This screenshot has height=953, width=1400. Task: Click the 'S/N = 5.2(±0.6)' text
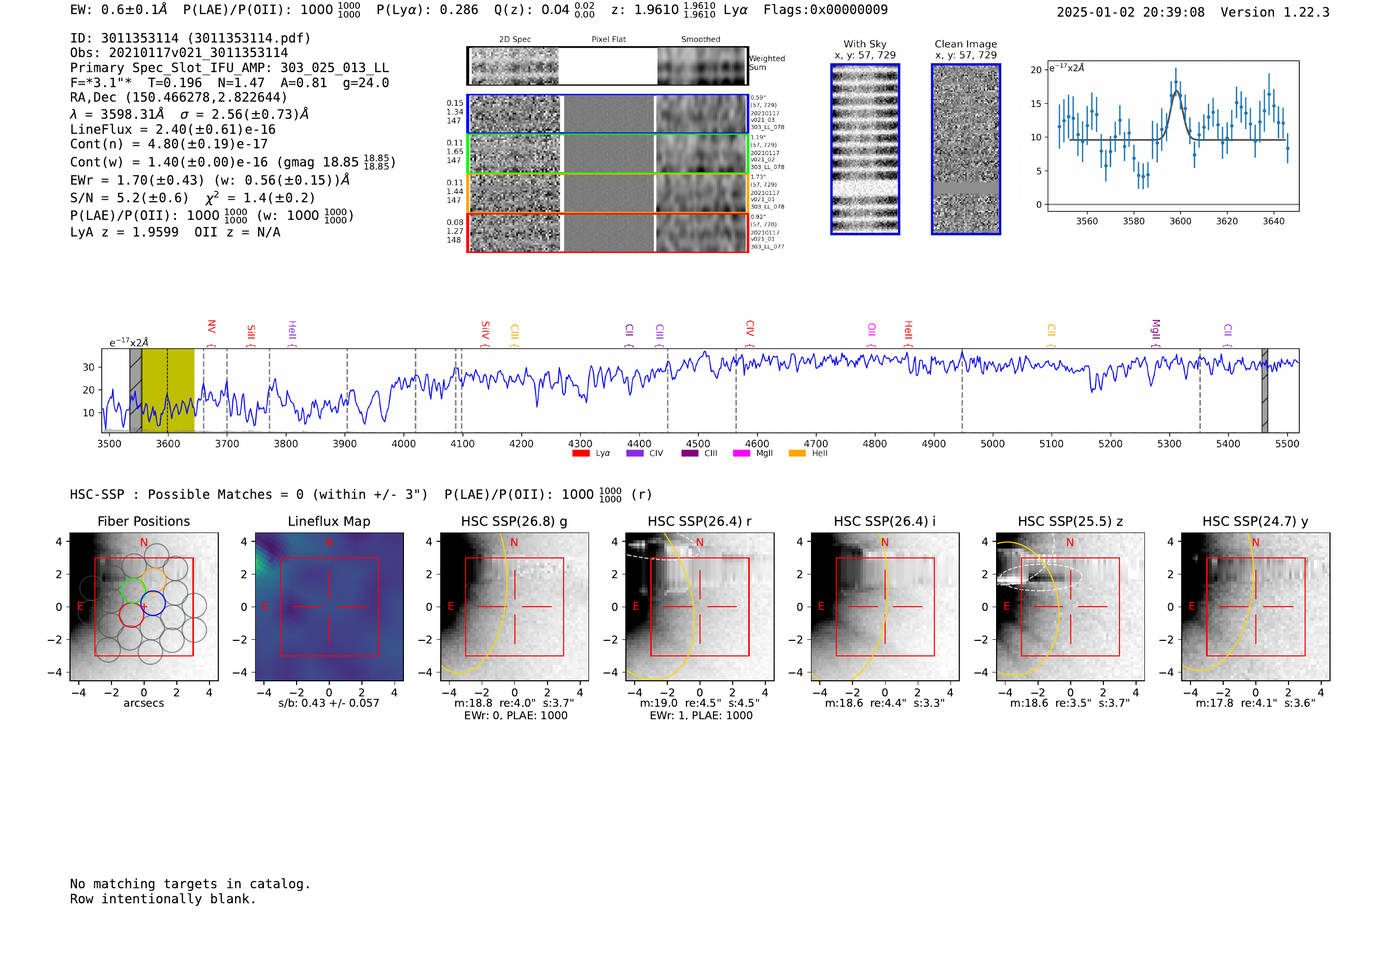(x=129, y=198)
